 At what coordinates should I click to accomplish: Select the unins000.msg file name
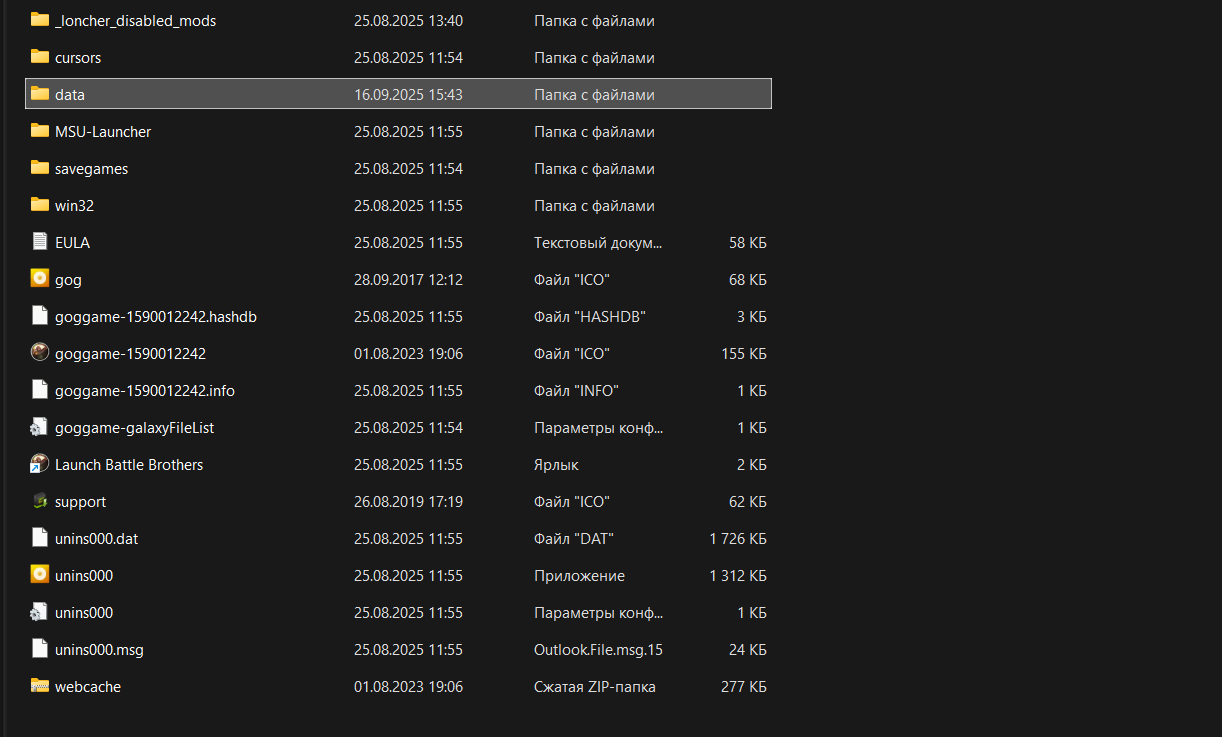[99, 649]
